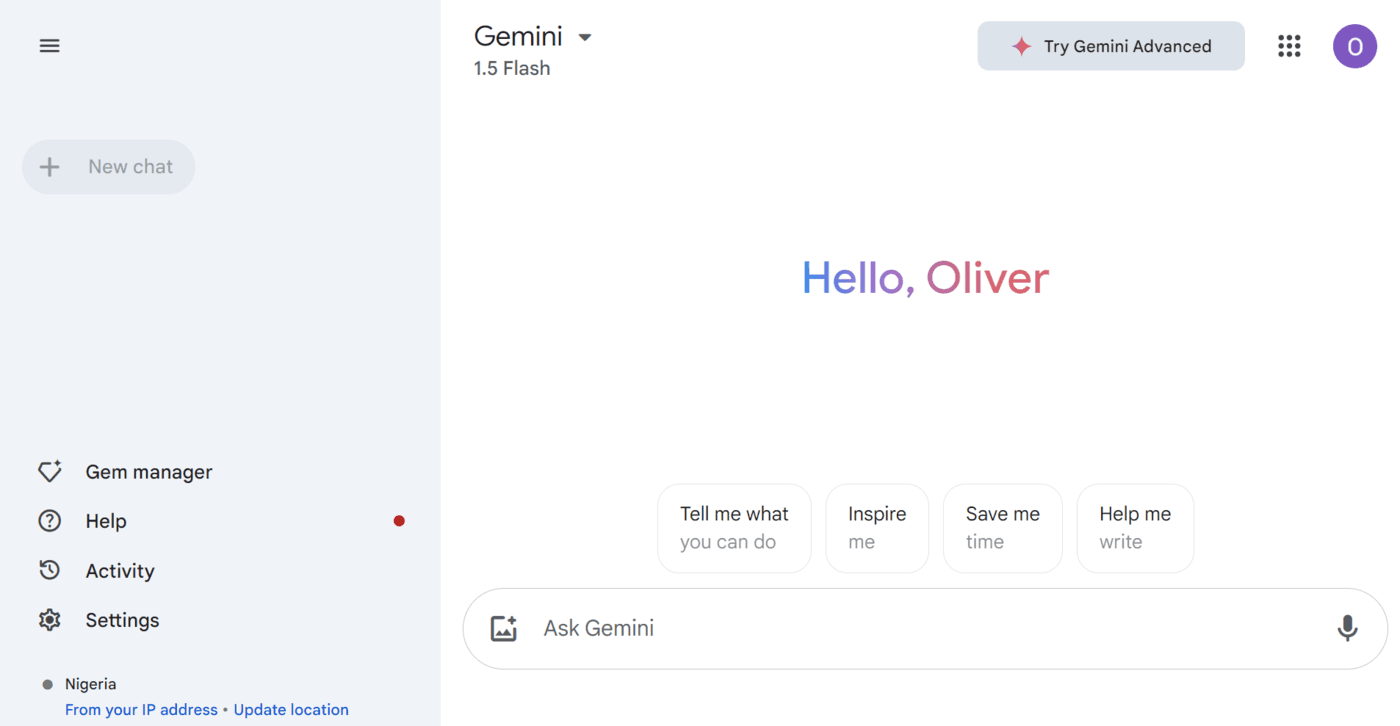
Task: Open the Google apps grid icon
Action: click(x=1289, y=46)
